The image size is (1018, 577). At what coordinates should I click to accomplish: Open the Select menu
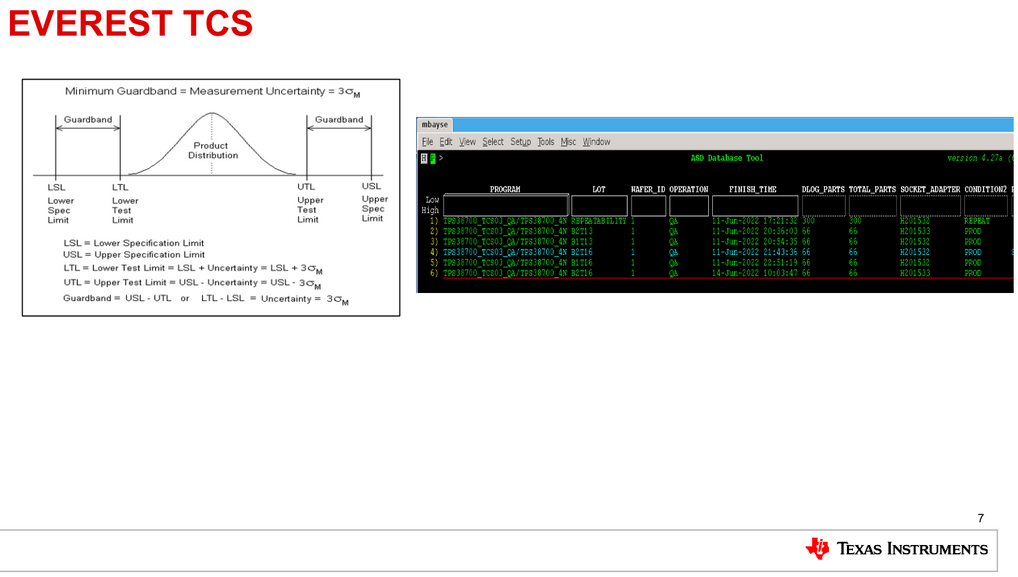pyautogui.click(x=493, y=142)
